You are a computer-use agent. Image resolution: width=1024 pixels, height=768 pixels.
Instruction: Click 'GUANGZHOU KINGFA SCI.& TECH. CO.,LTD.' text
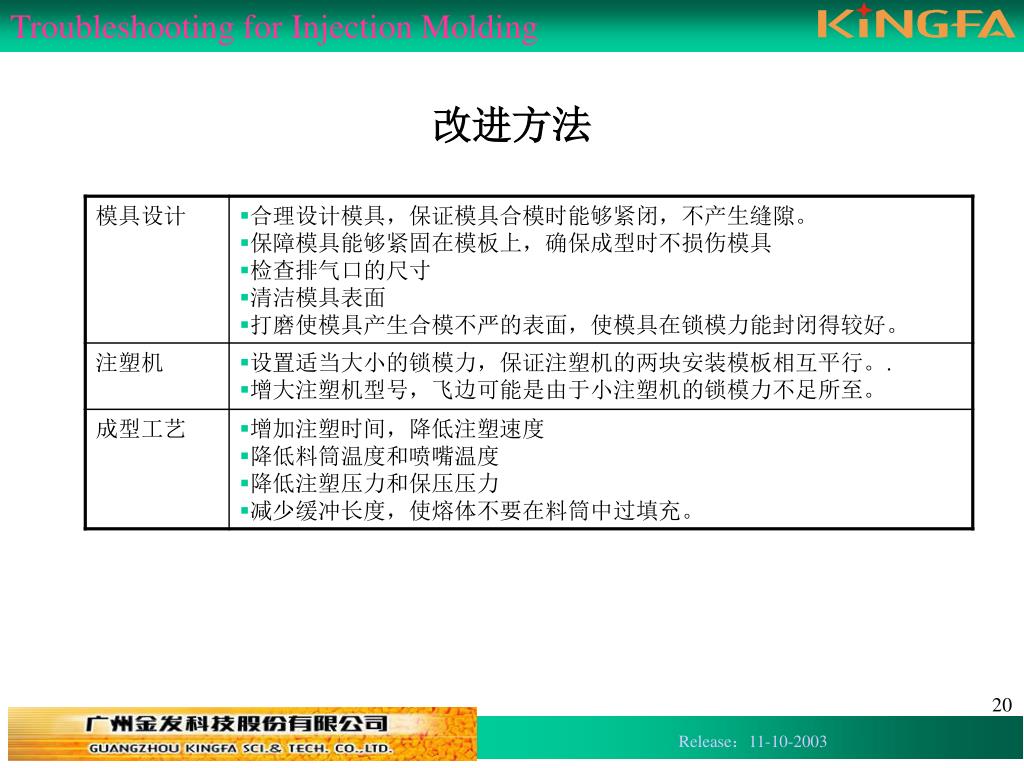[x=240, y=748]
